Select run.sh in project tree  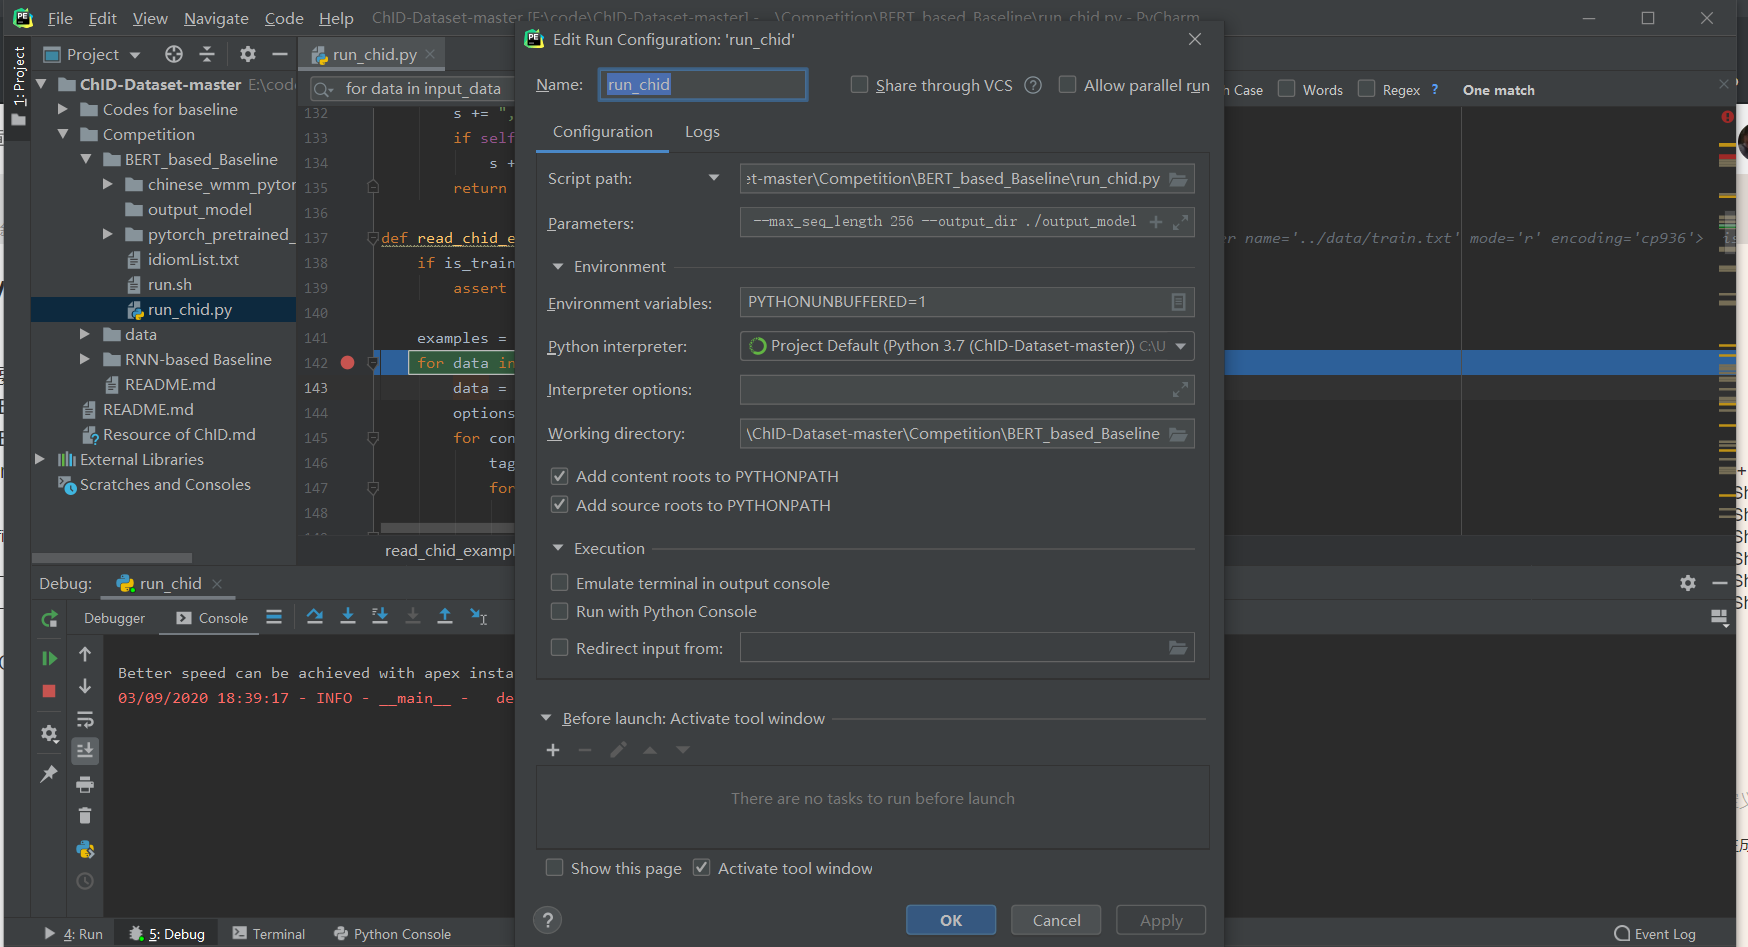click(x=169, y=284)
